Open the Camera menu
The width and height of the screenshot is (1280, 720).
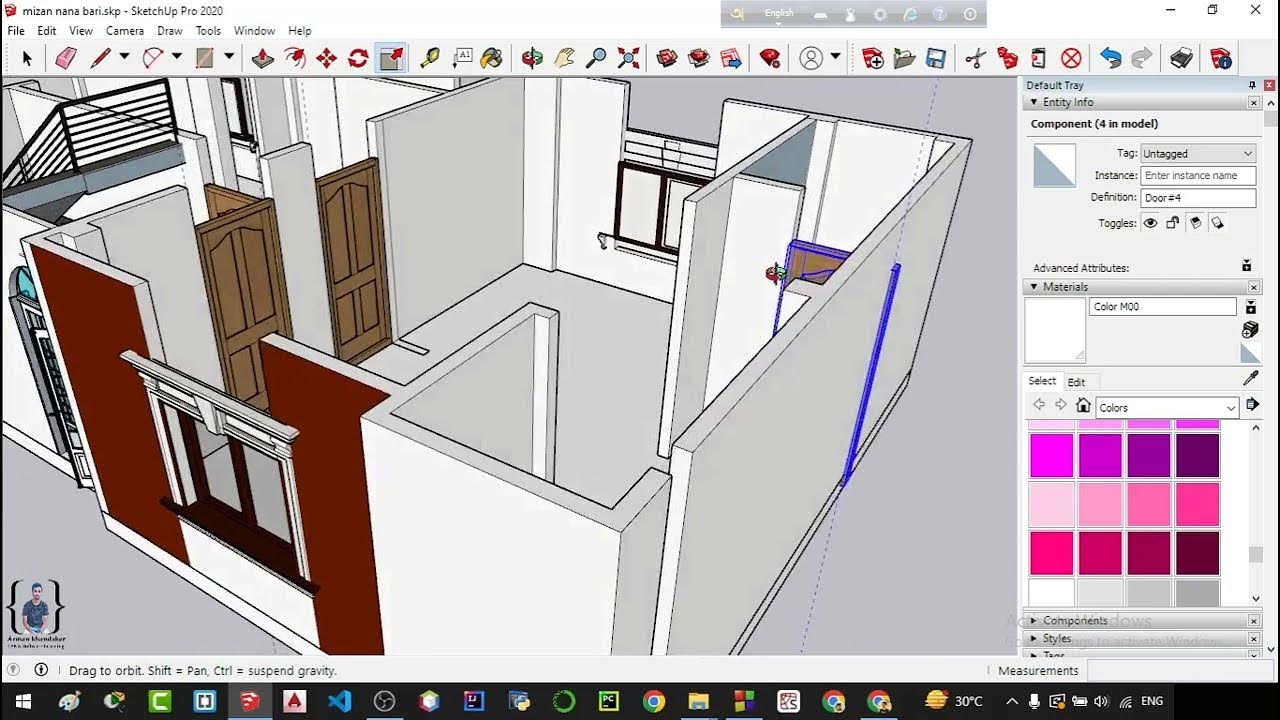pyautogui.click(x=125, y=31)
